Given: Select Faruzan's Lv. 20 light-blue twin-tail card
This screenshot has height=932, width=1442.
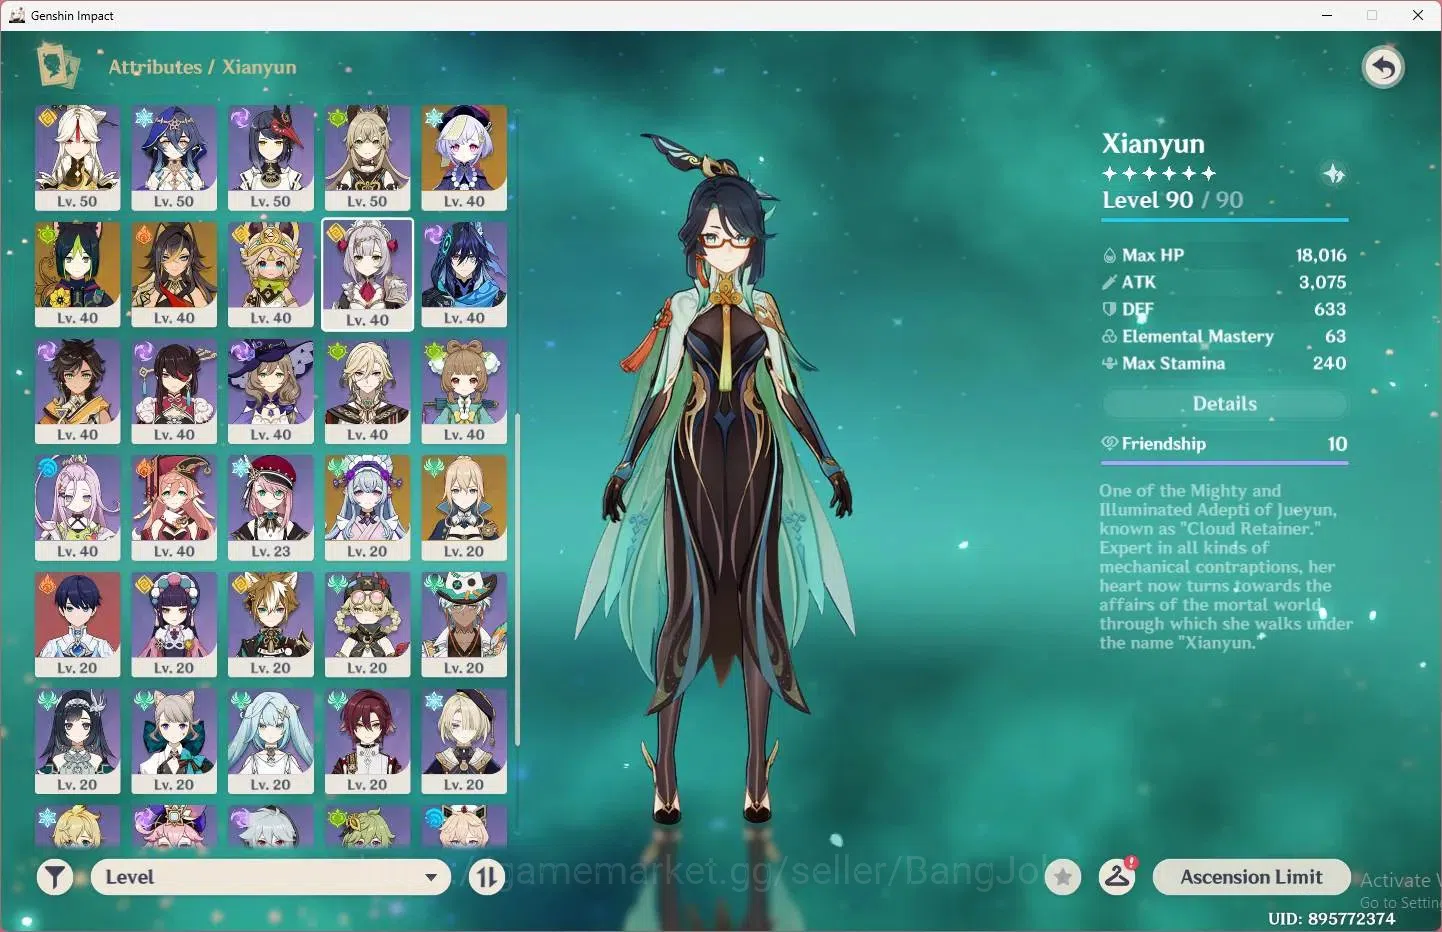Looking at the screenshot, I should pos(271,742).
